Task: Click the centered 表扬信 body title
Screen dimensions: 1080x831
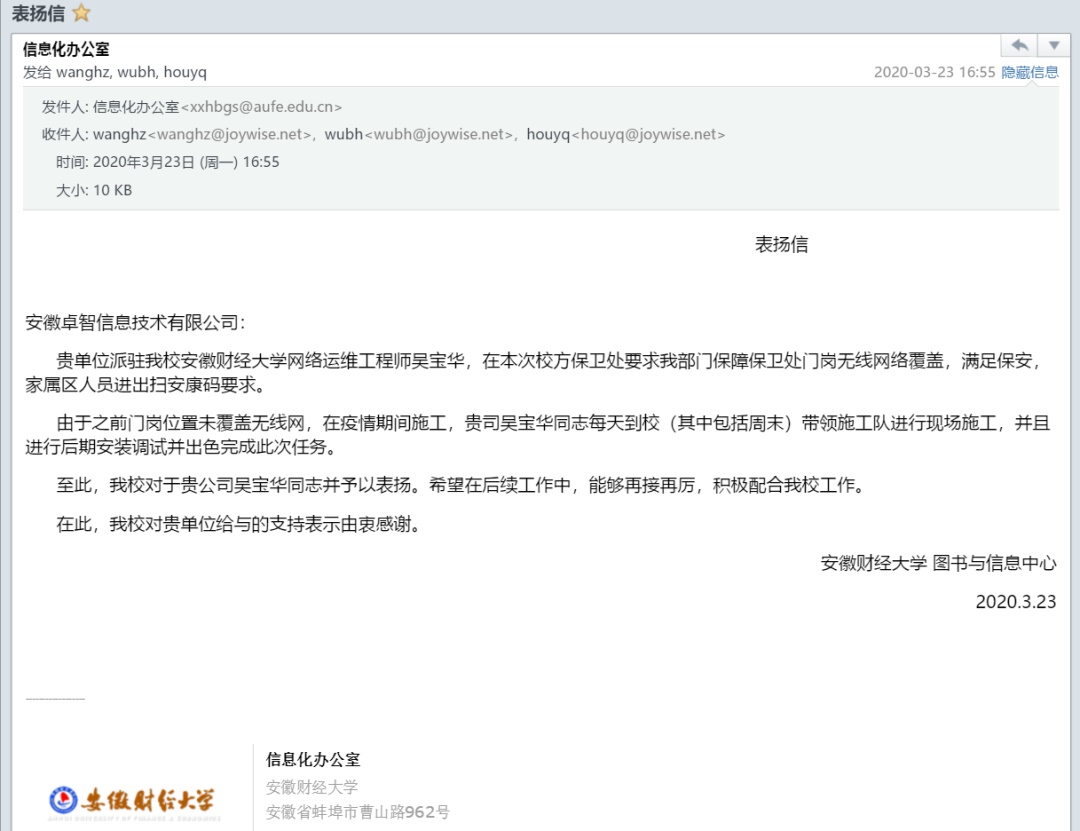Action: click(781, 244)
